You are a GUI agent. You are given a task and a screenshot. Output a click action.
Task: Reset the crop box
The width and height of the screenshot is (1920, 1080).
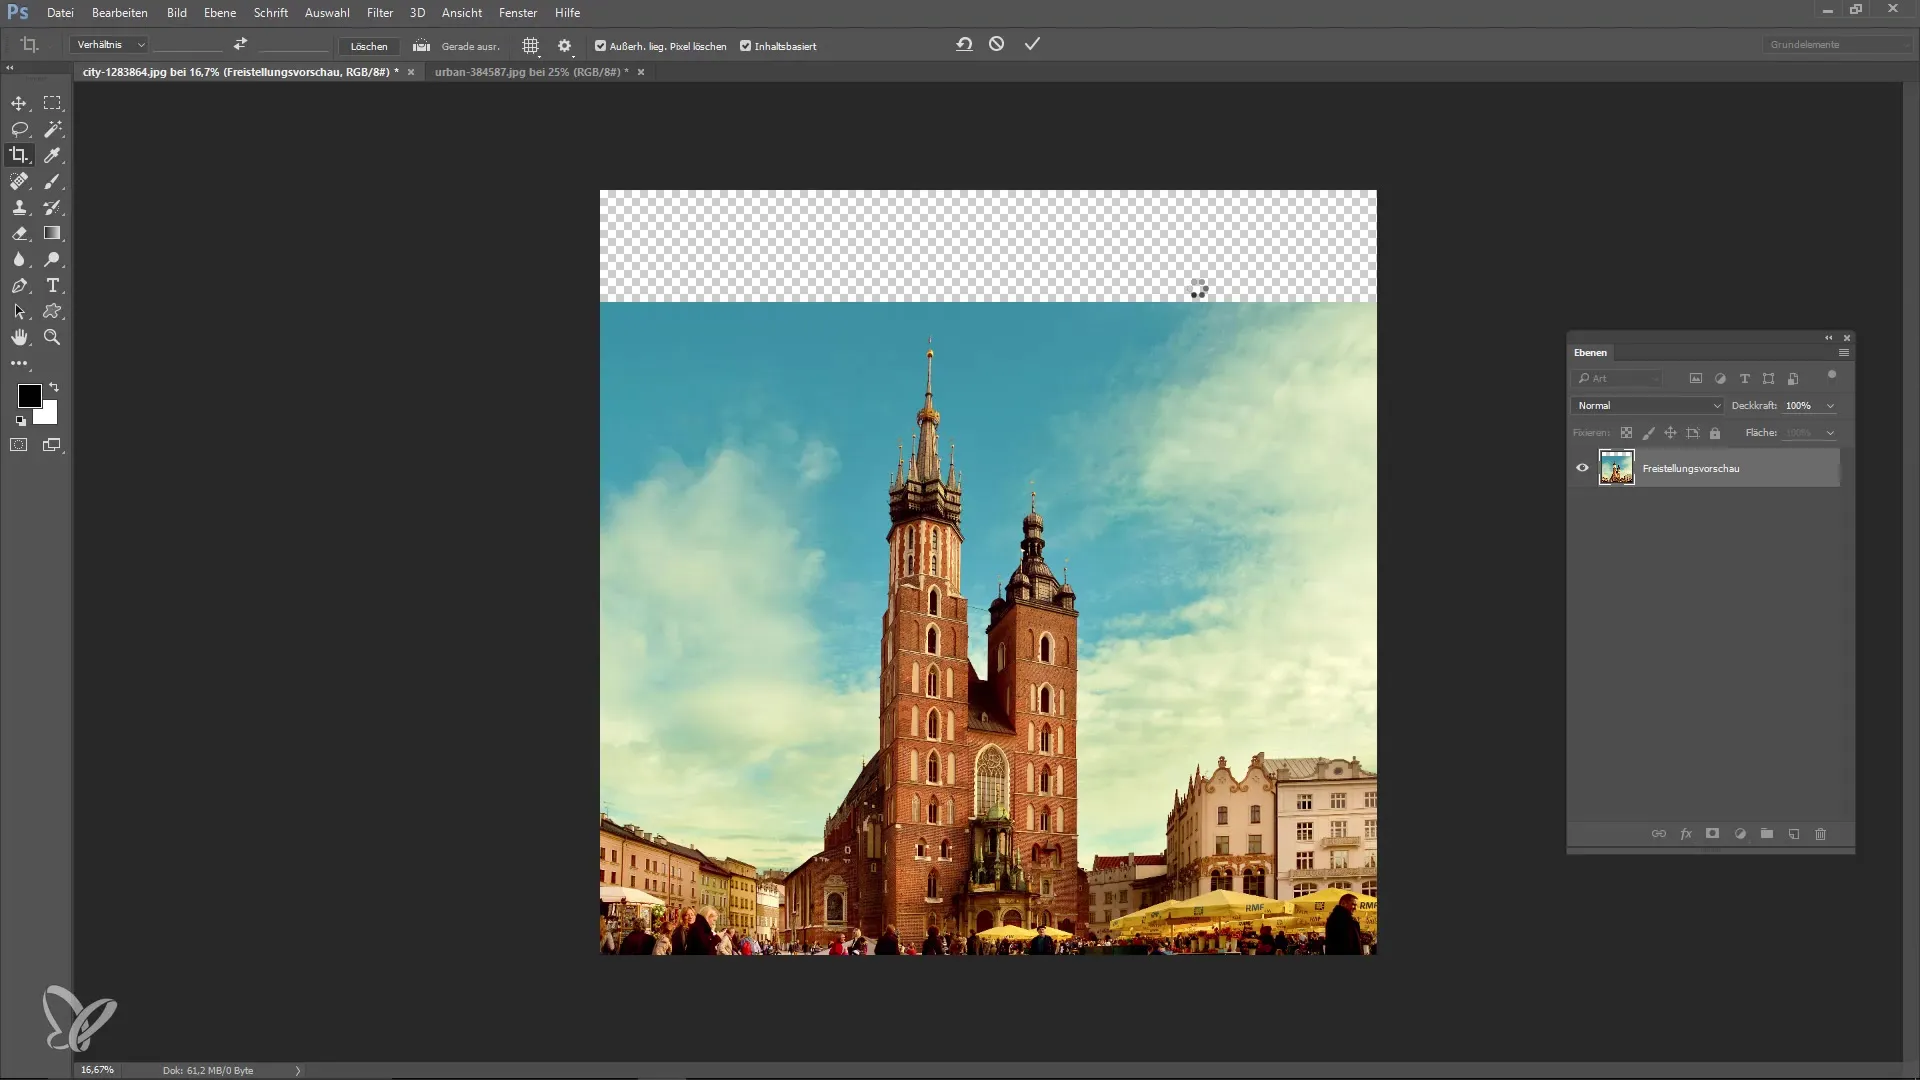[x=964, y=44]
